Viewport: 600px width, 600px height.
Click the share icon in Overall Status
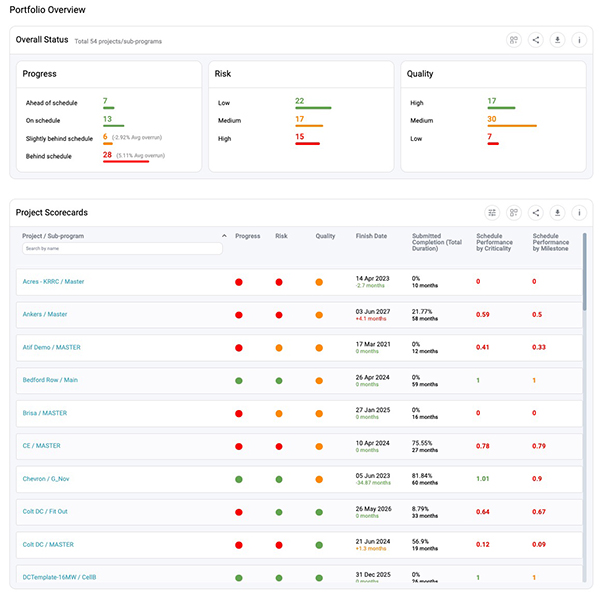pyautogui.click(x=536, y=40)
